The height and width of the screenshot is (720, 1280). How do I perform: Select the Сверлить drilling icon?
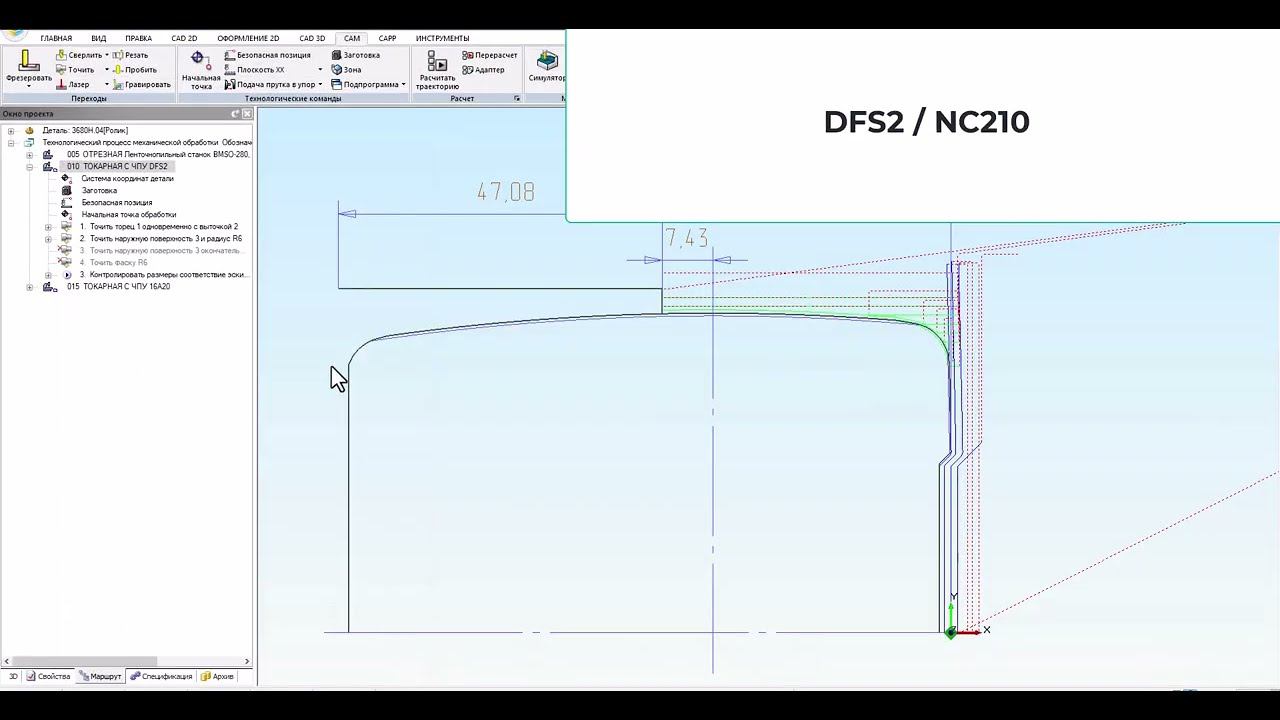[61, 55]
